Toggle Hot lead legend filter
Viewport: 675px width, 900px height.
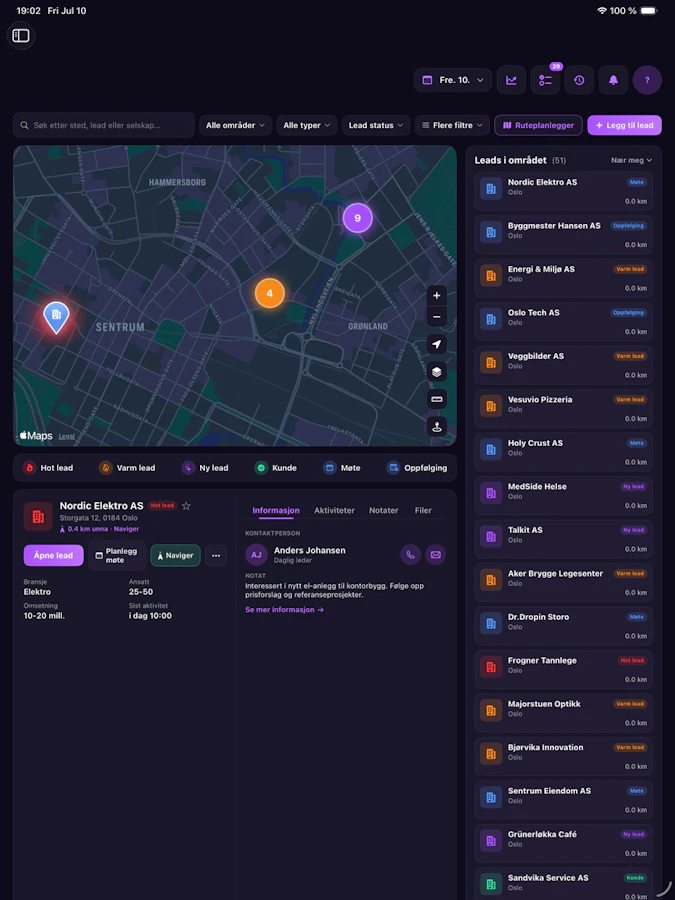click(48, 468)
